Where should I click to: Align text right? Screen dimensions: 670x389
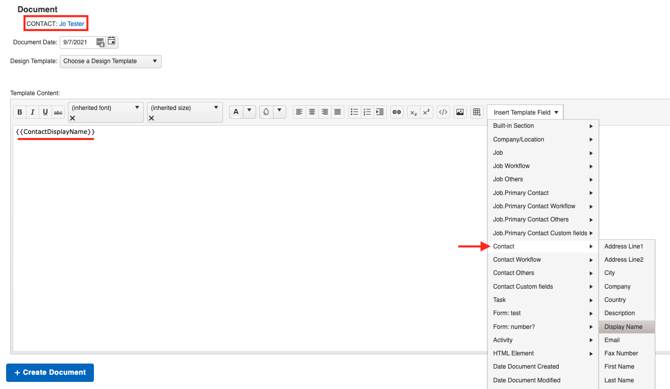325,112
